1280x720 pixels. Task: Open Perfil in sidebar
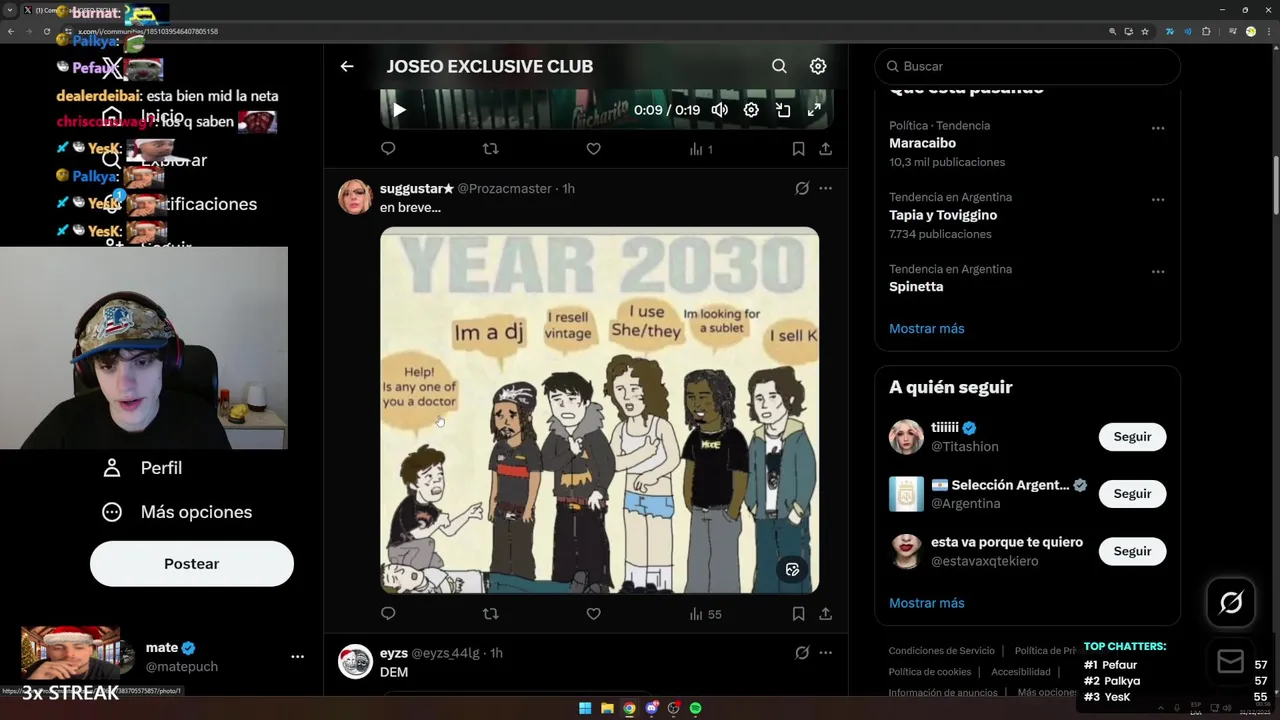pyautogui.click(x=142, y=468)
